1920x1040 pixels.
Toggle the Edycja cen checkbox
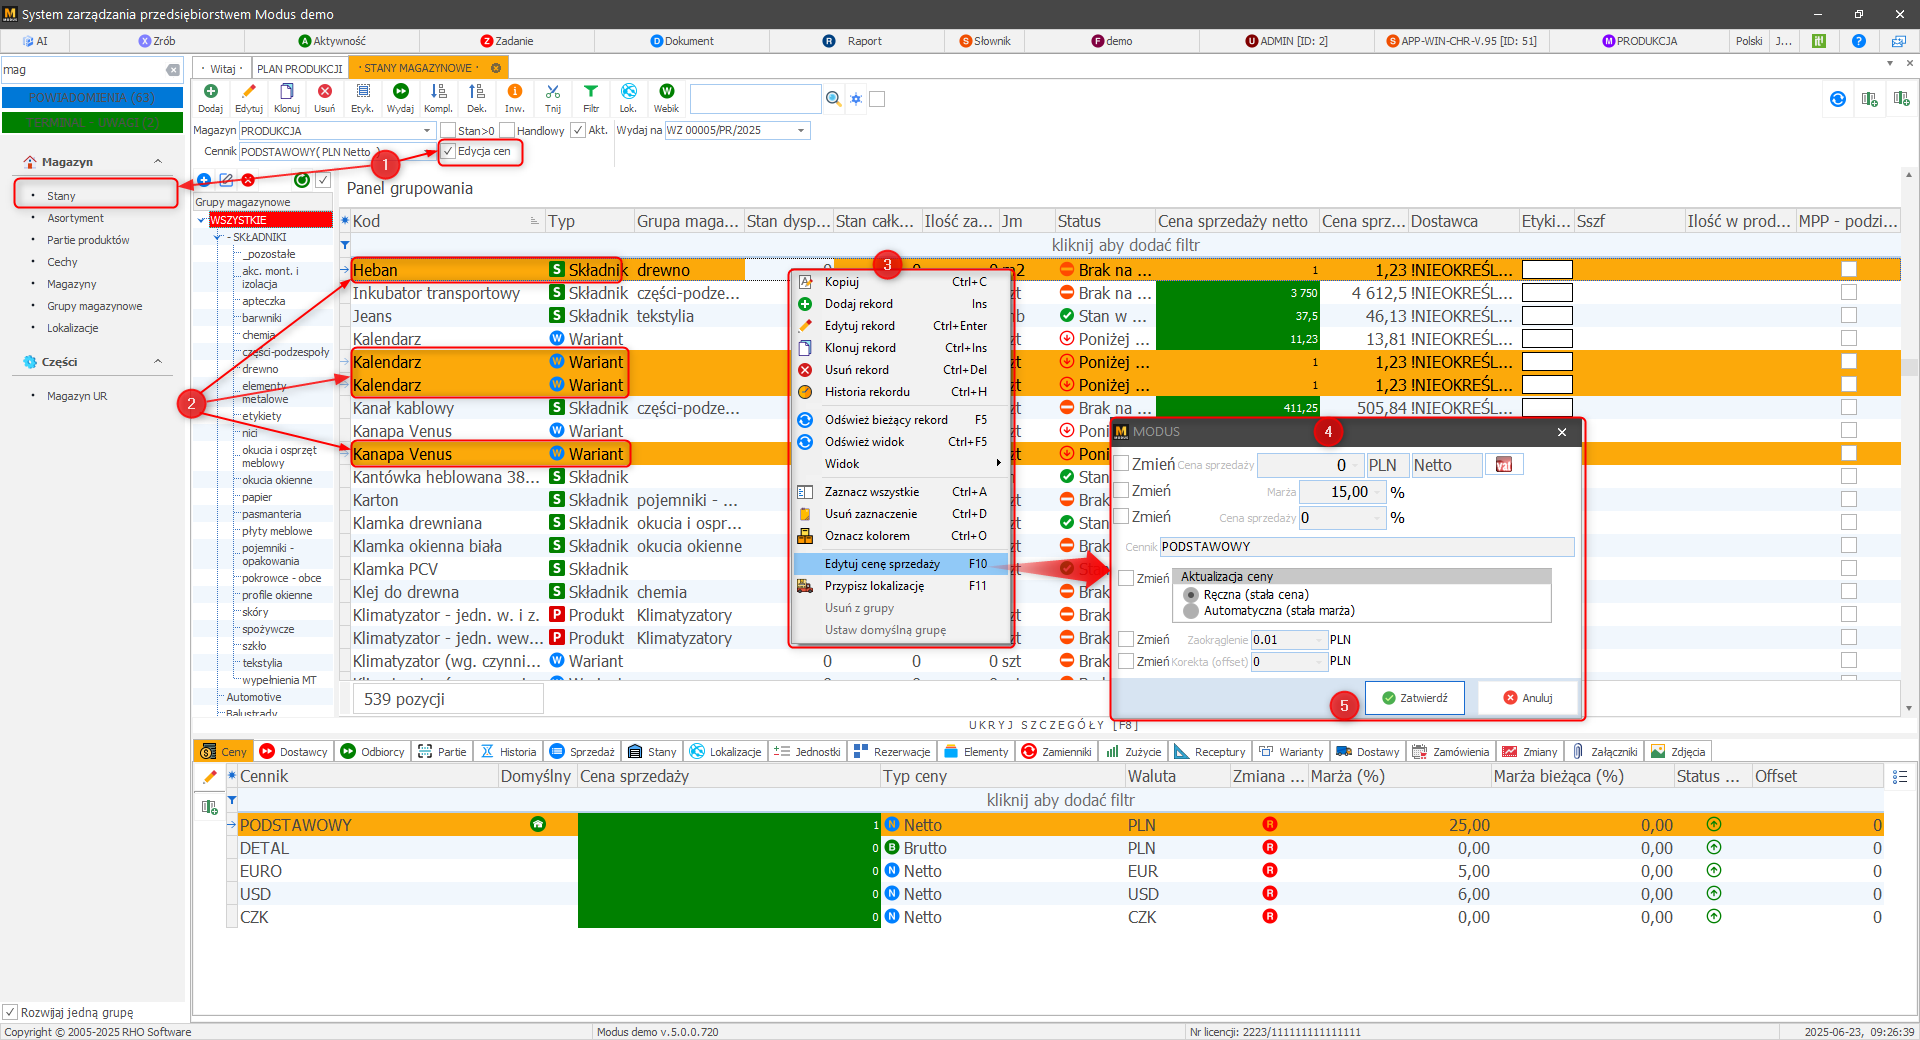(x=449, y=151)
